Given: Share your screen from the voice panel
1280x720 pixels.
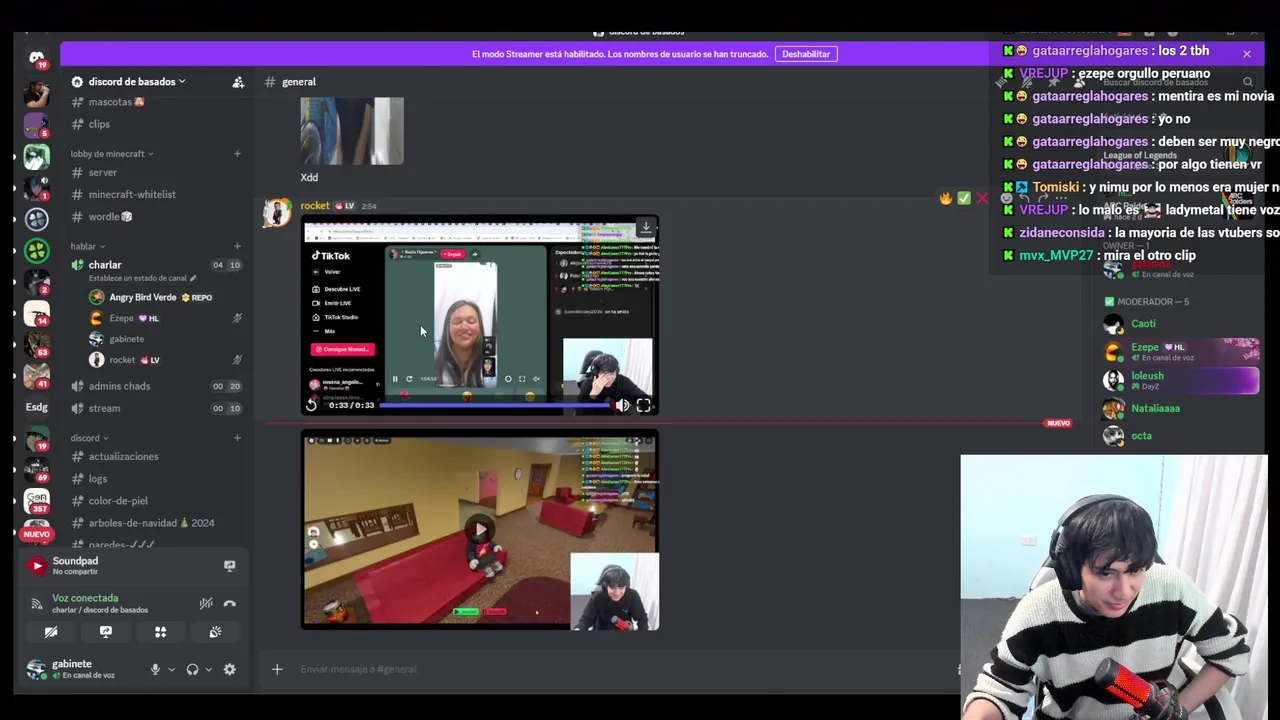Looking at the screenshot, I should click(x=106, y=632).
